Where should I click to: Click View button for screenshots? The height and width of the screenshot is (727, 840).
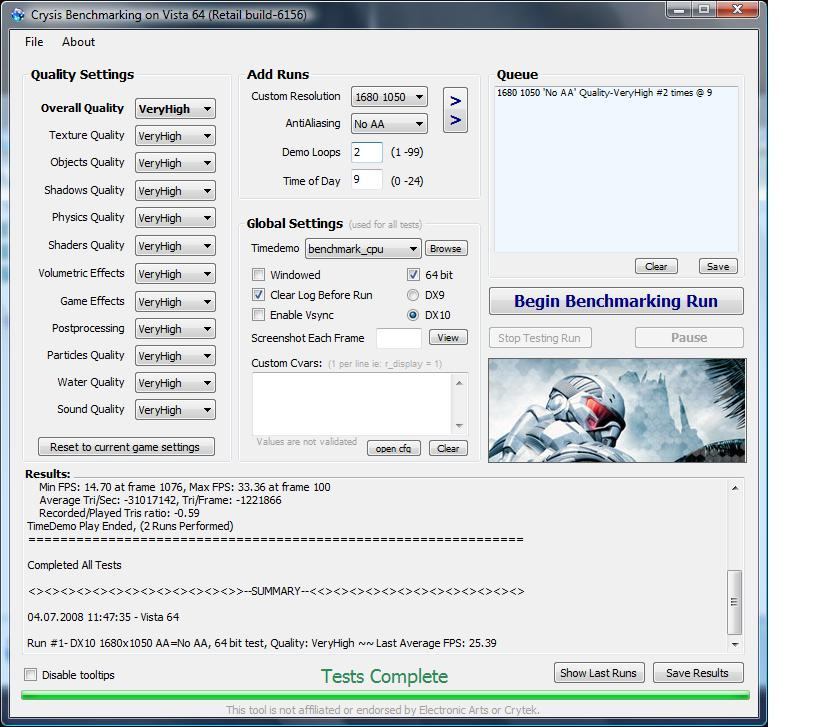pos(448,338)
